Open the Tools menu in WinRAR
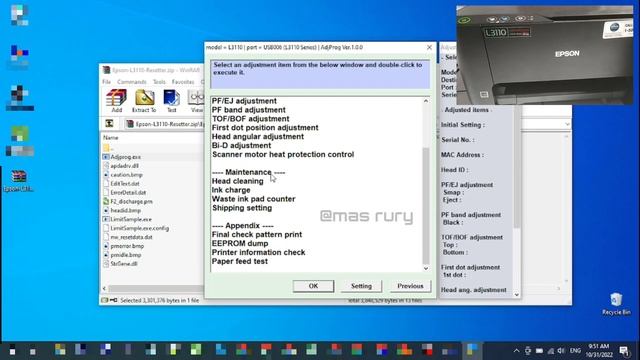The height and width of the screenshot is (360, 640). point(159,82)
